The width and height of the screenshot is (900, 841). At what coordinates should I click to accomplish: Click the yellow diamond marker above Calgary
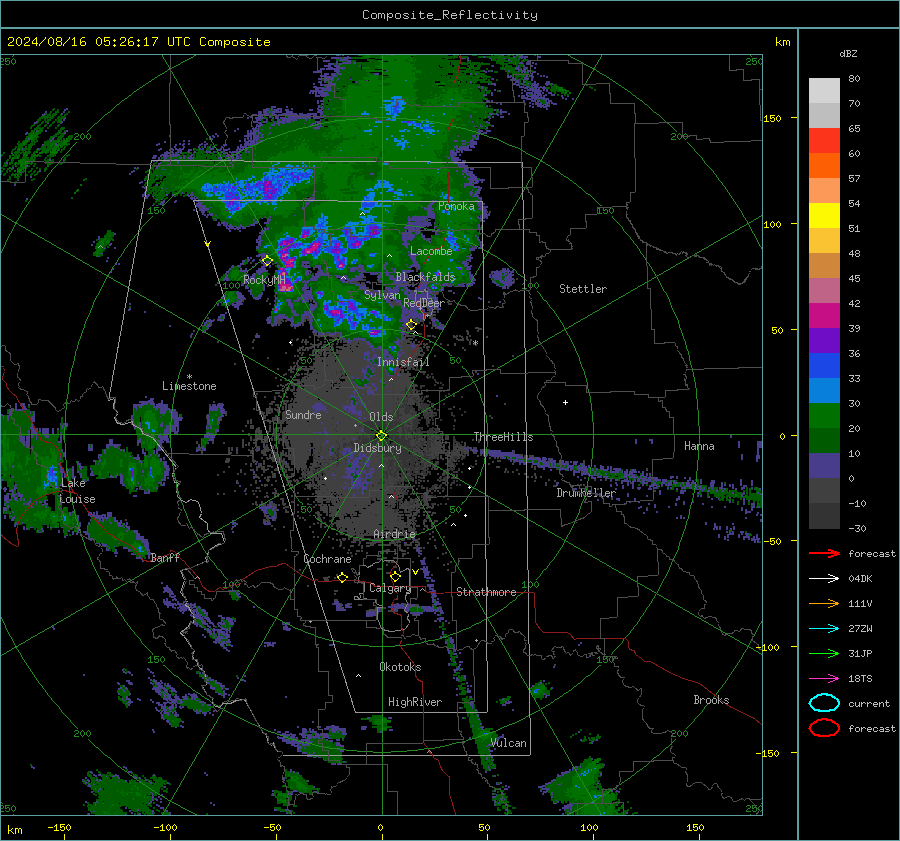[x=395, y=576]
